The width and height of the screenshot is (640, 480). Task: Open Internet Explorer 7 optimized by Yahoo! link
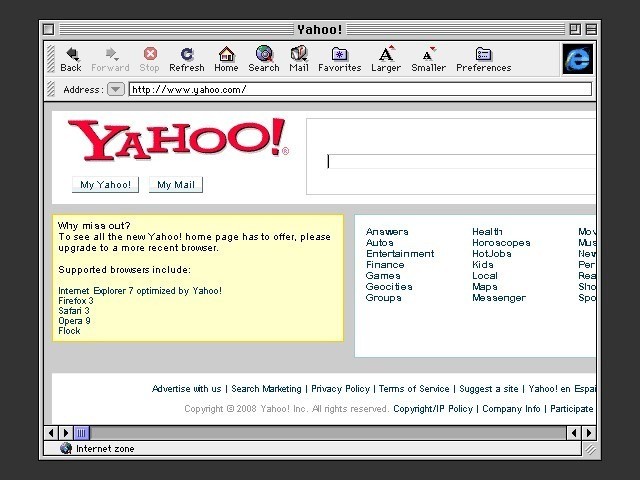point(140,291)
